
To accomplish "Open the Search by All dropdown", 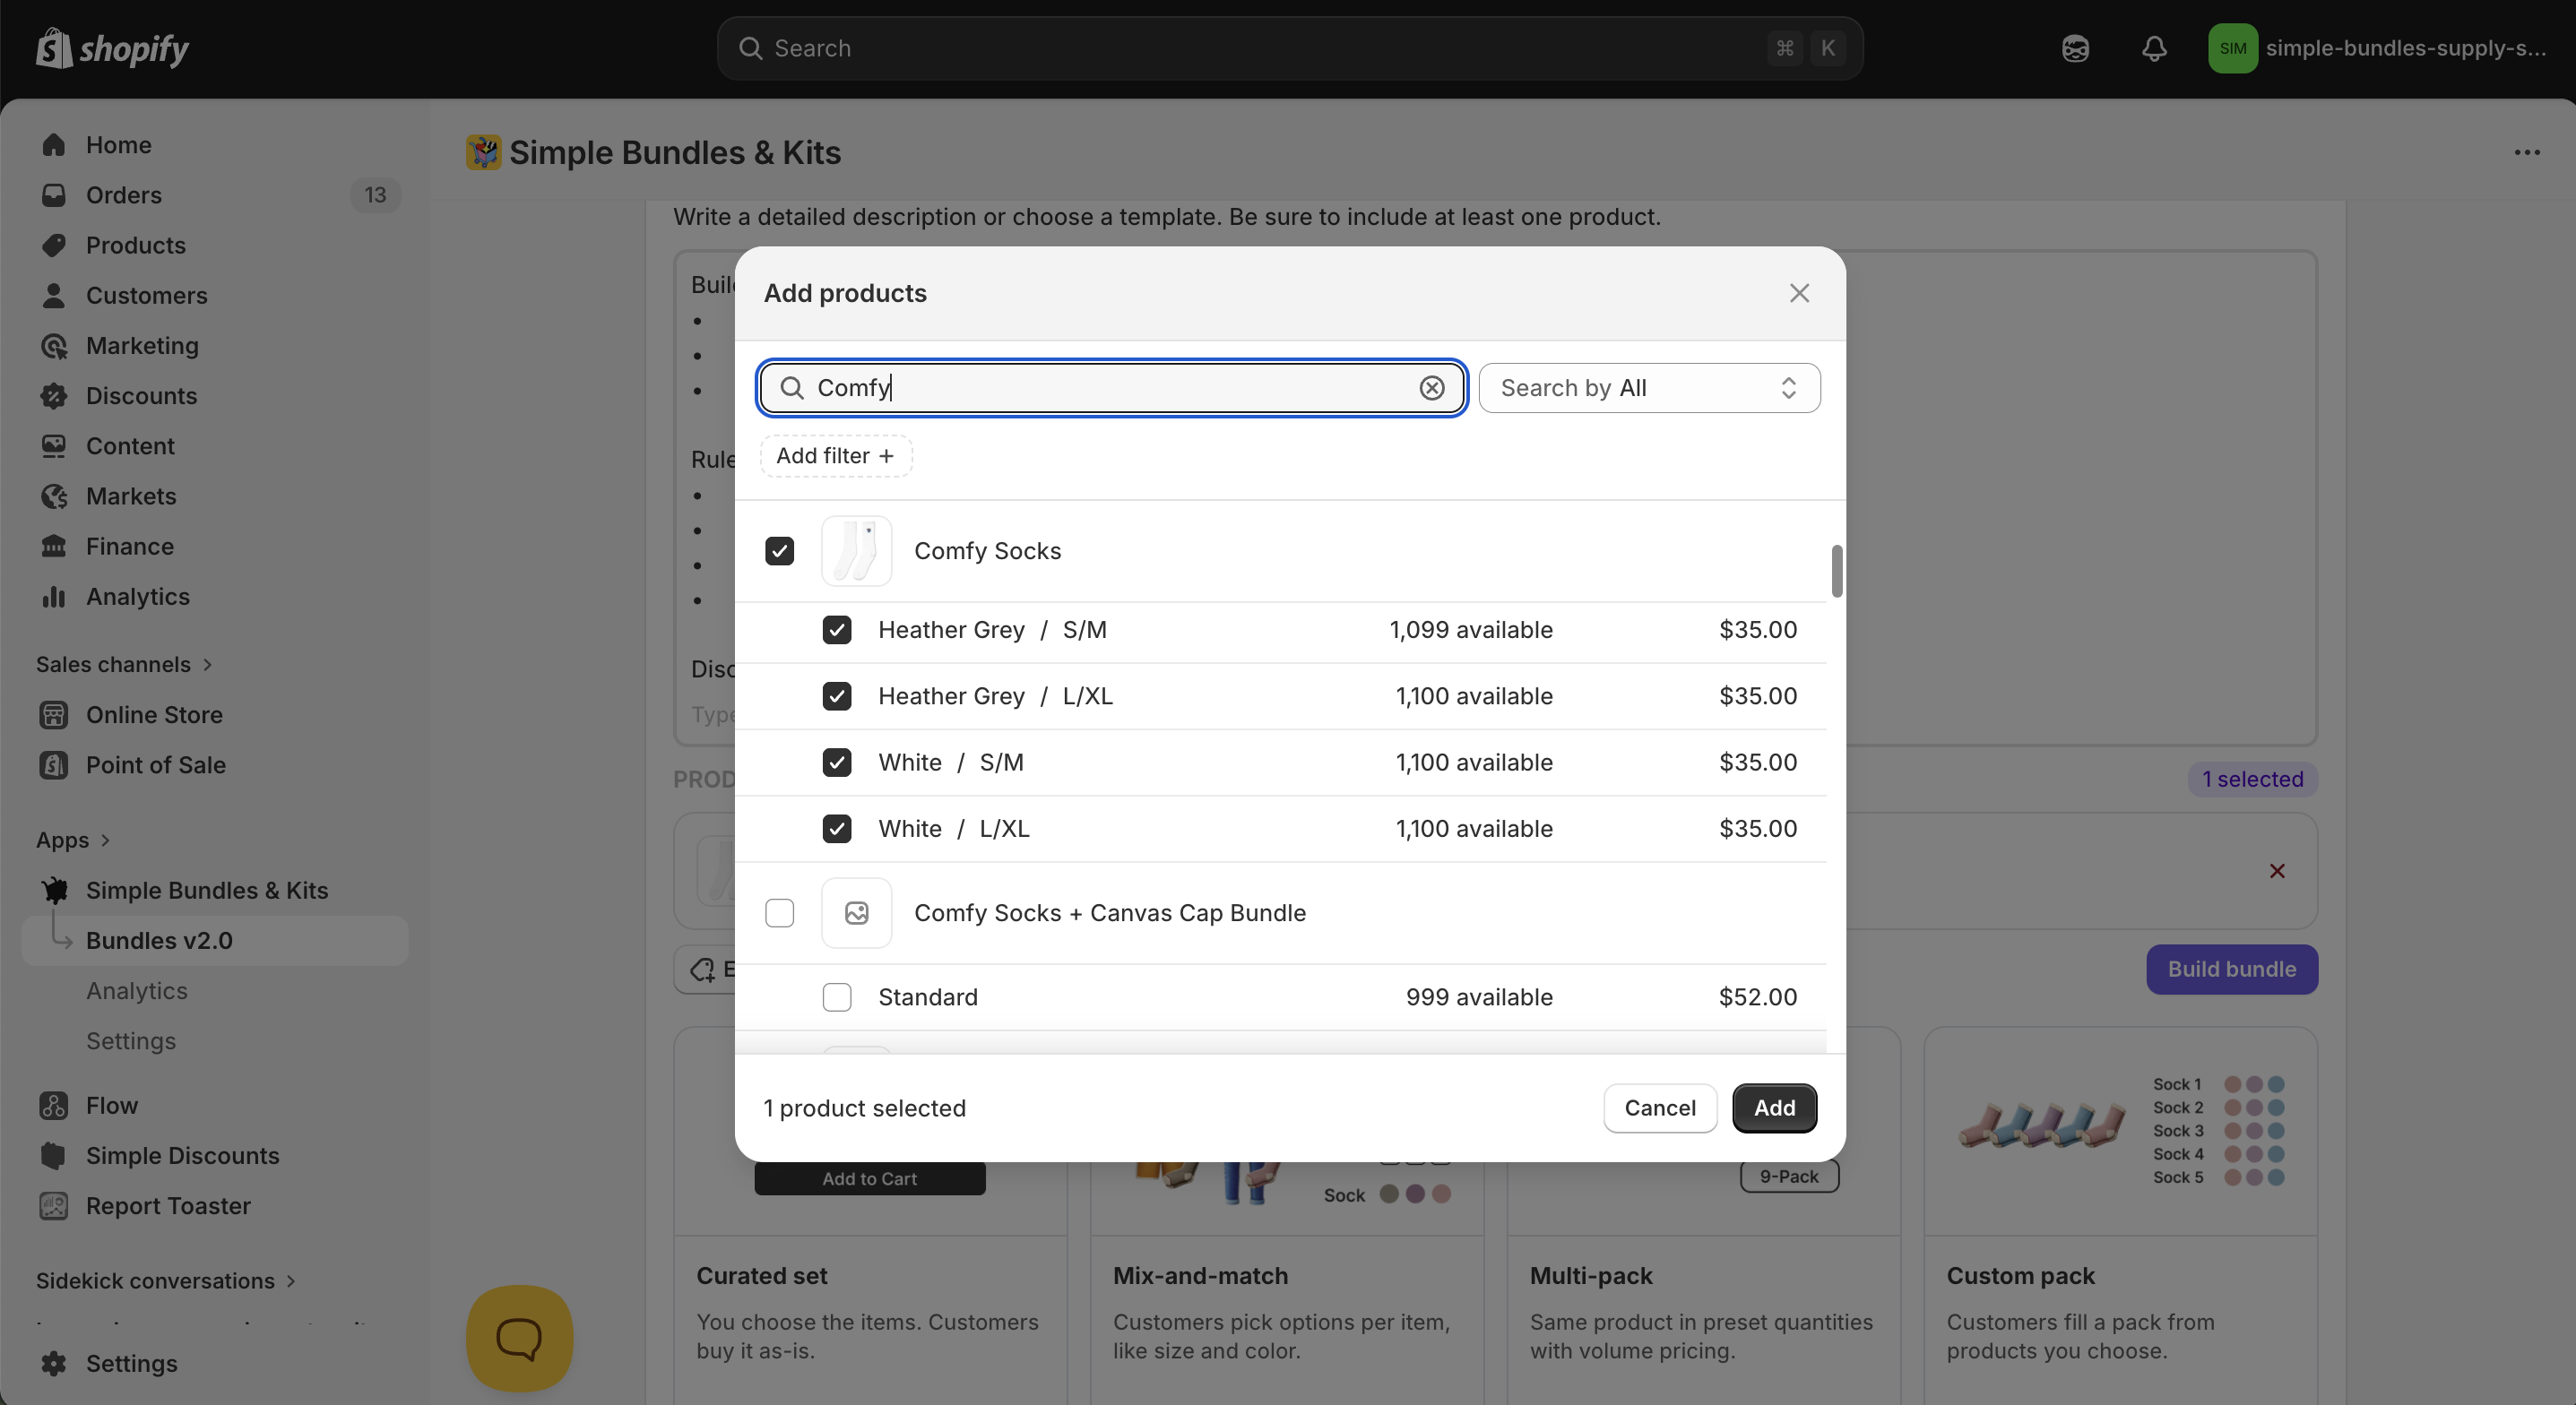I will [x=1648, y=388].
